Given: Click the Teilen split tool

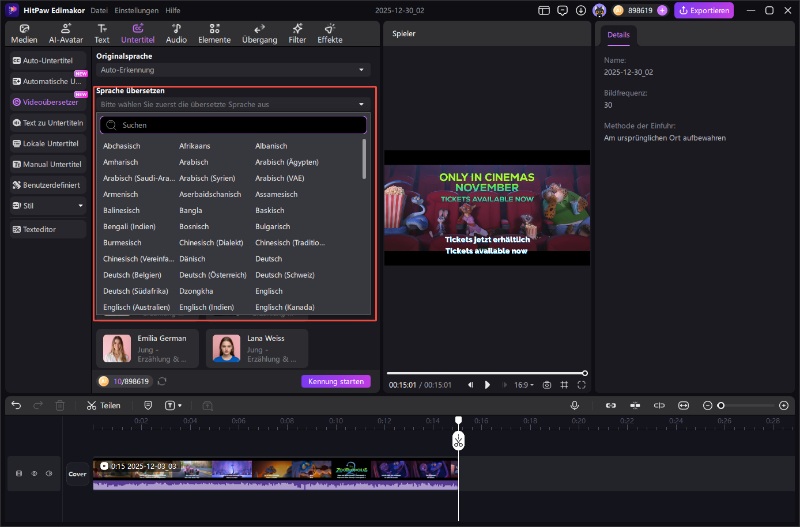Looking at the screenshot, I should coord(103,405).
